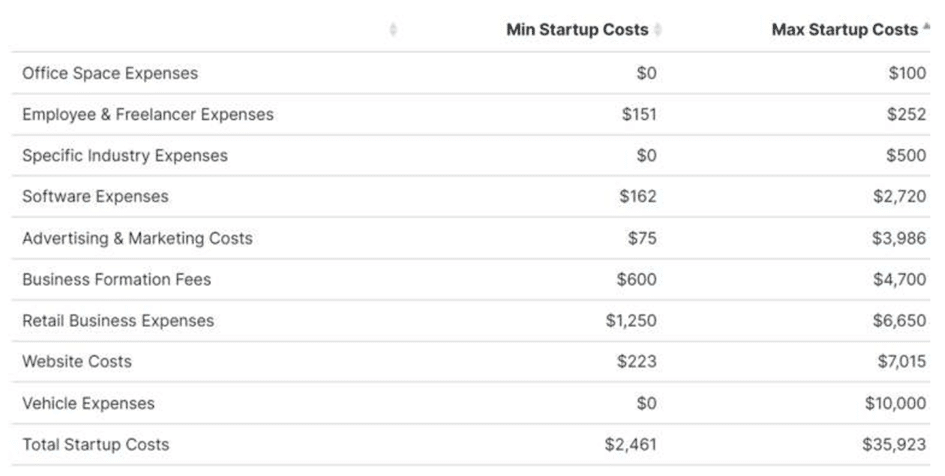Image resolution: width=945 pixels, height=476 pixels.
Task: Click sort arrow beside Max Startup Costs
Action: pos(924,30)
